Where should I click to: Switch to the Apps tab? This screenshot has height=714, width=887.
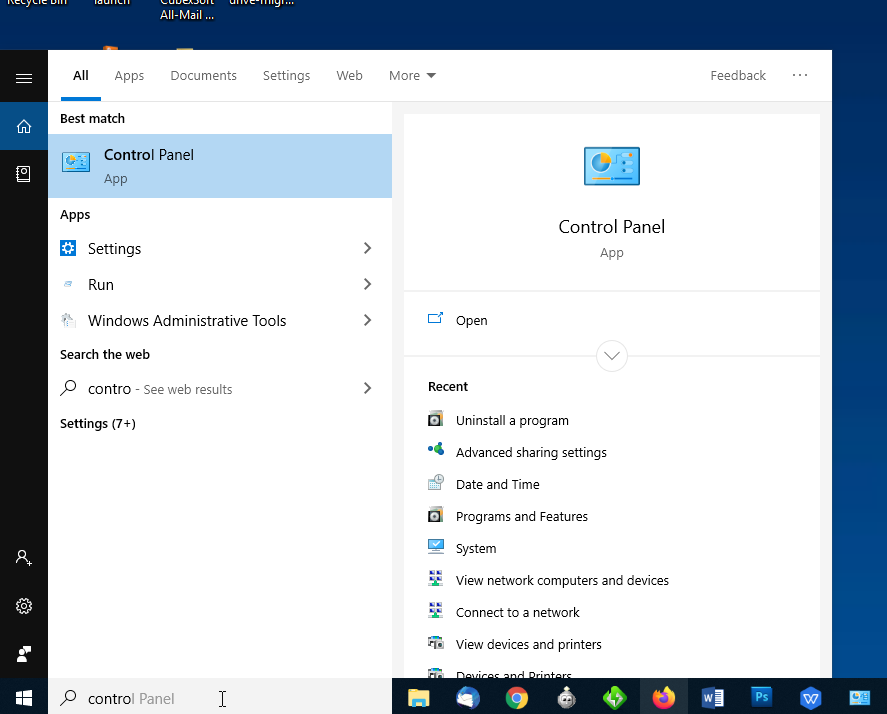click(x=129, y=76)
